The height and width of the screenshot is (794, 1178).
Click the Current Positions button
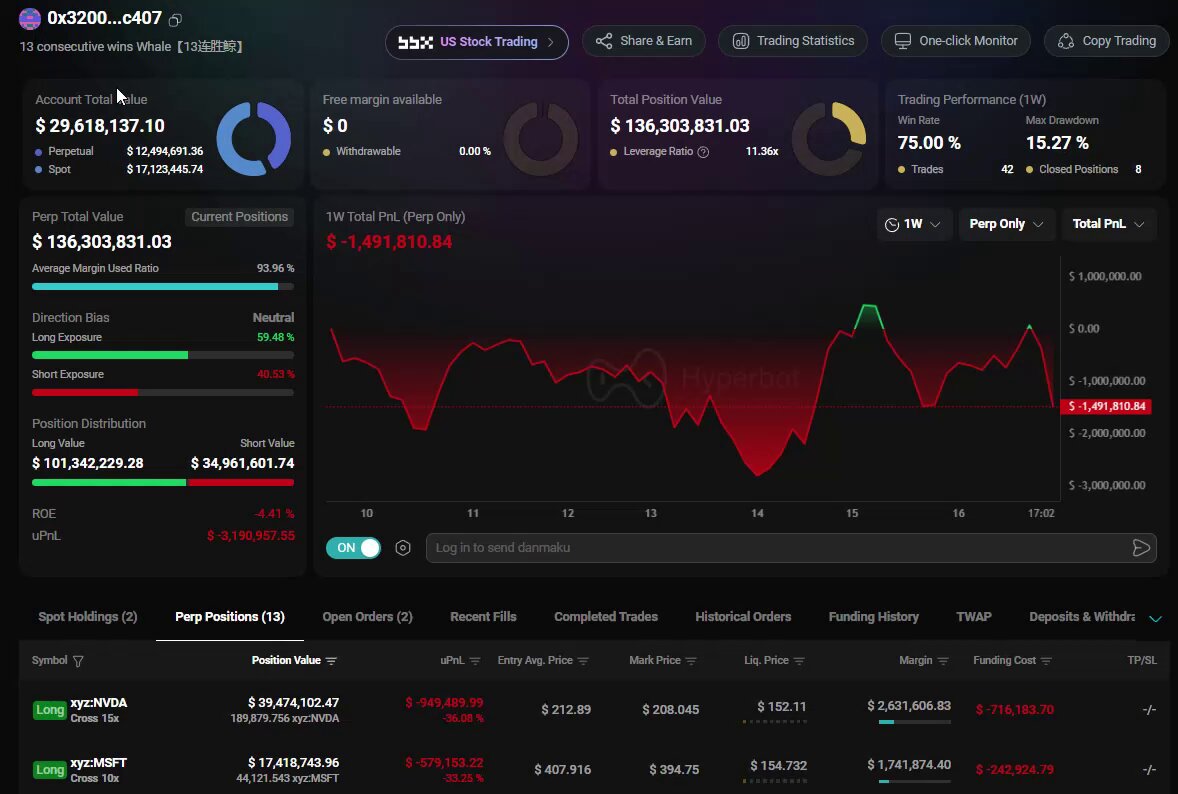(x=240, y=217)
